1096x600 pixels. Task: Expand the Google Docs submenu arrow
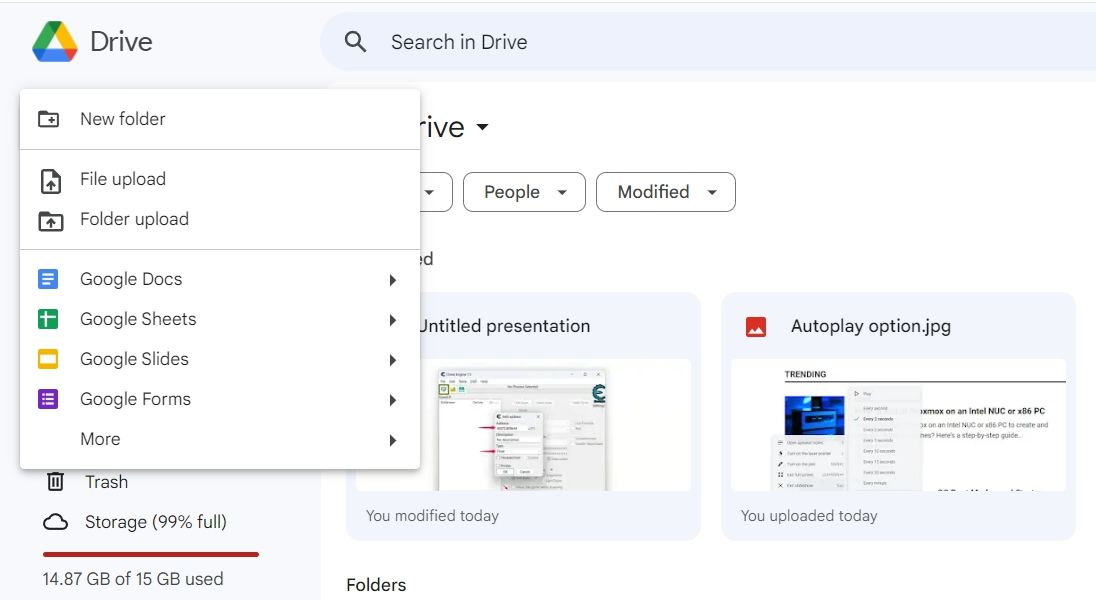[x=392, y=280]
